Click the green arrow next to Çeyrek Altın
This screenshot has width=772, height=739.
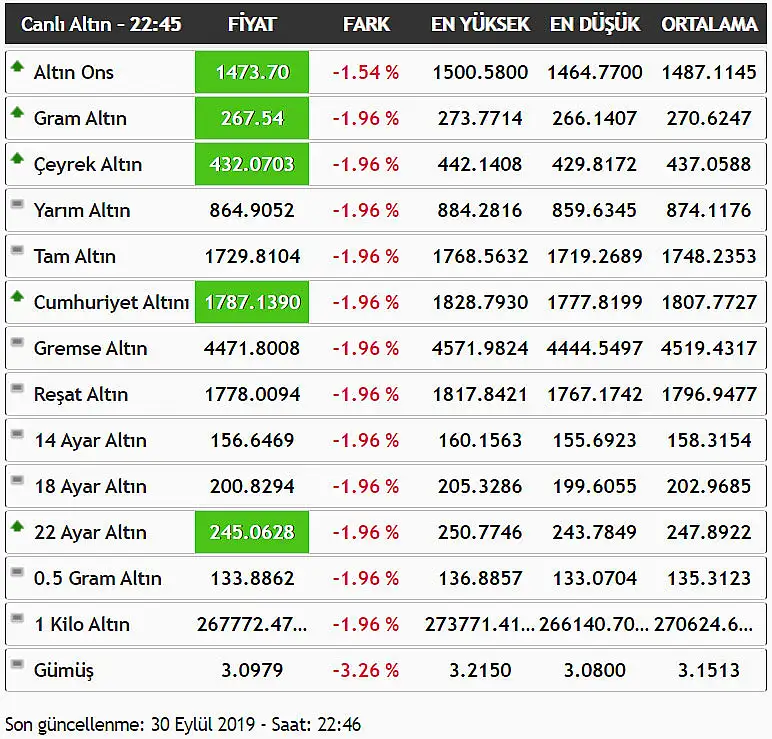tap(17, 158)
